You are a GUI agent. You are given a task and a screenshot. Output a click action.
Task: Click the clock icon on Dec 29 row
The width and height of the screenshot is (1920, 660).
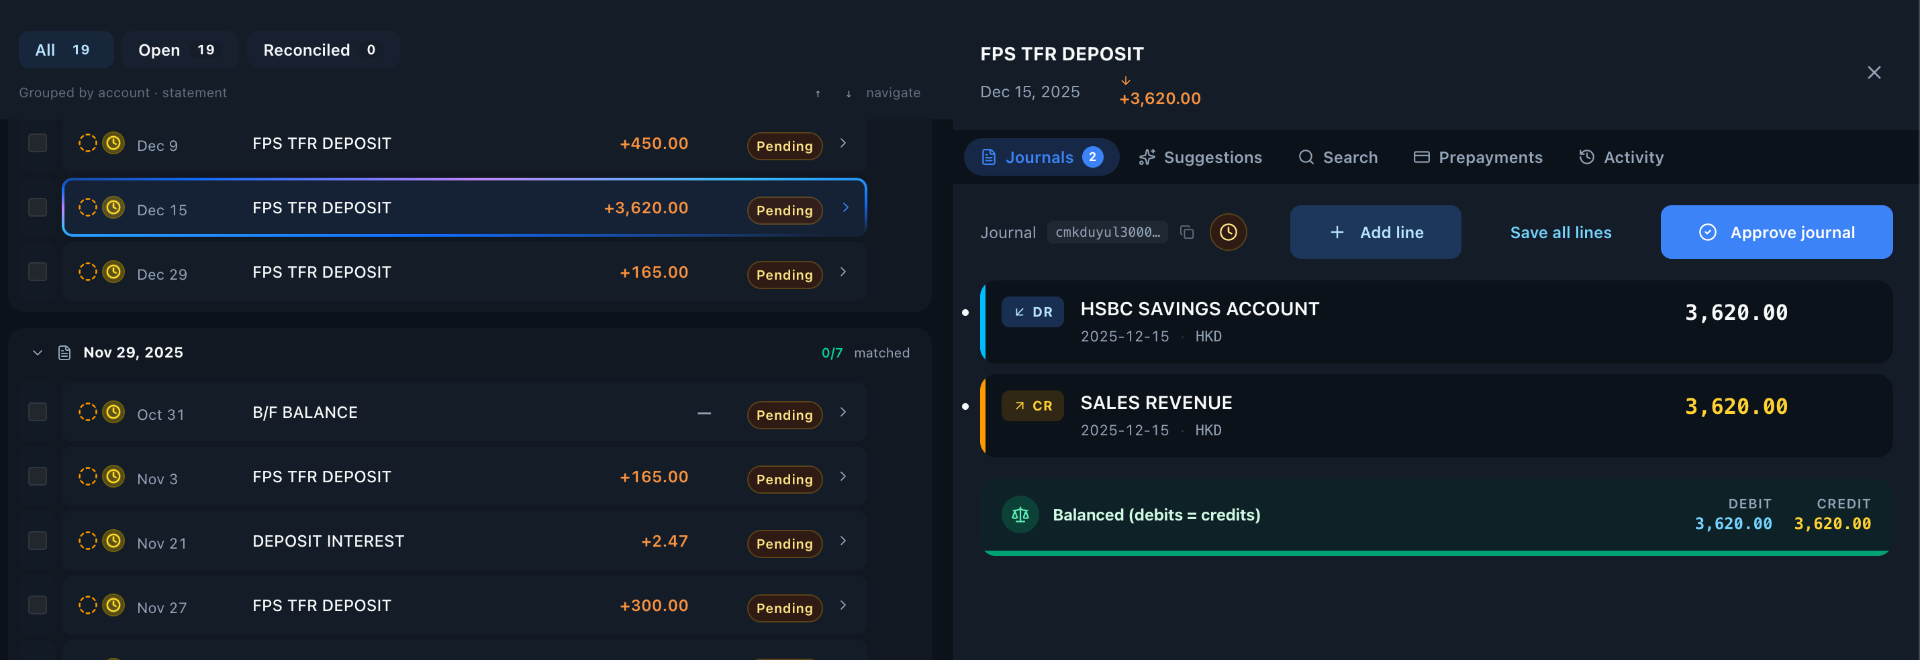pos(114,271)
